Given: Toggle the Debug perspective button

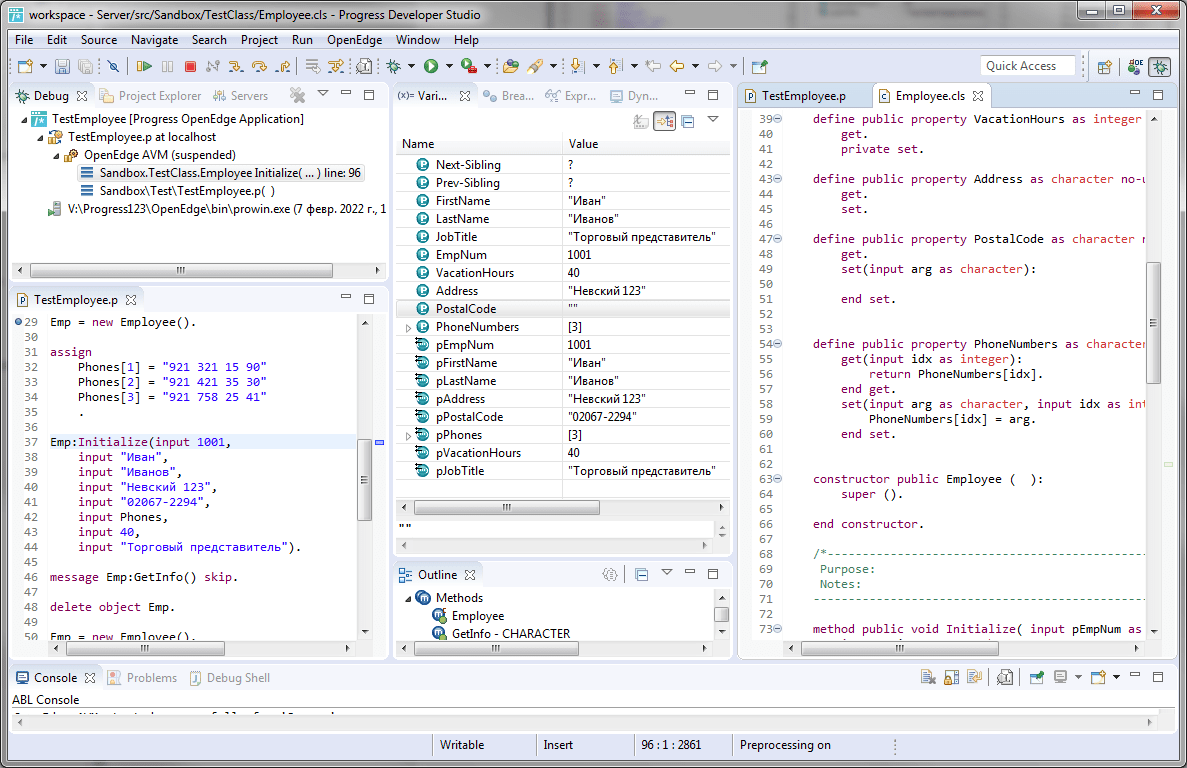Looking at the screenshot, I should (1159, 67).
